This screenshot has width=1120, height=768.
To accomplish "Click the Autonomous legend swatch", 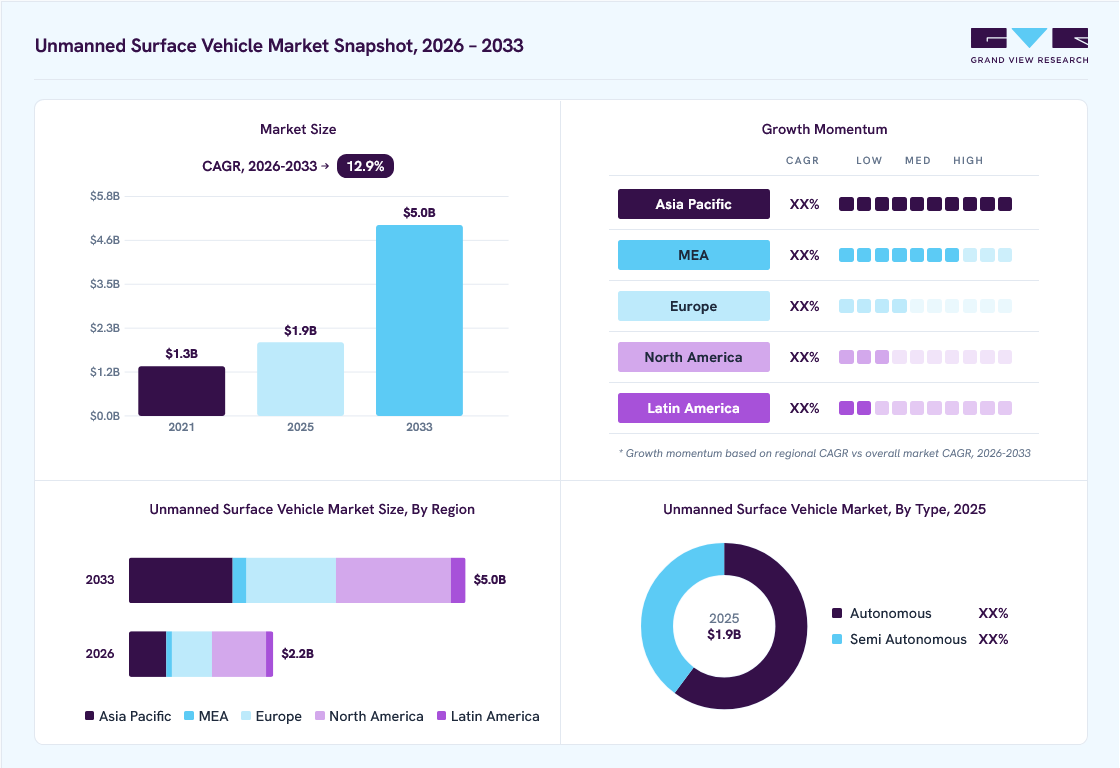I will 837,613.
